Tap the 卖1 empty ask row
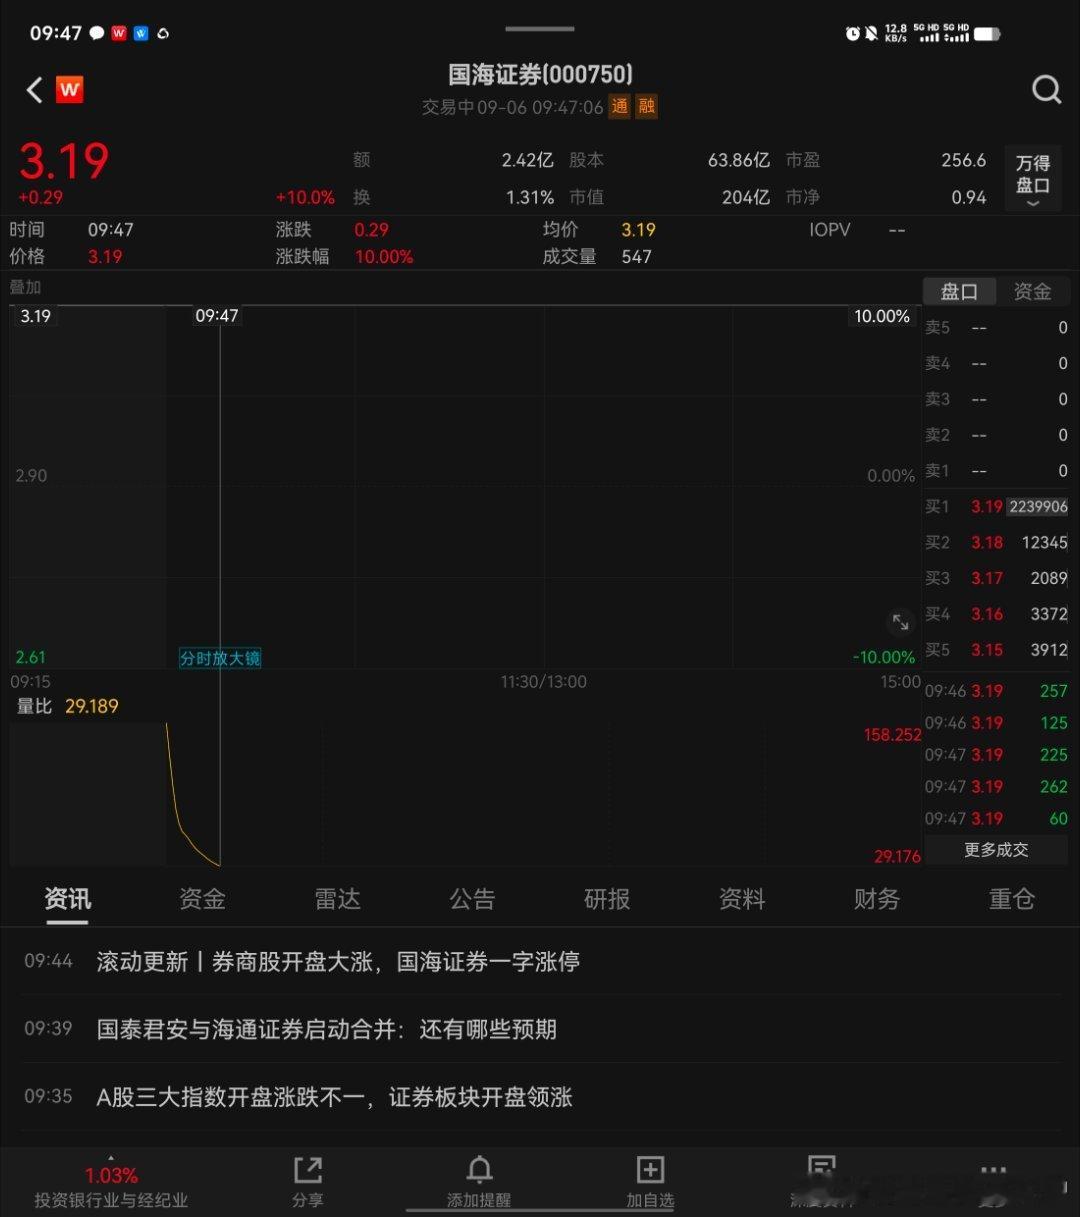This screenshot has width=1080, height=1217. click(x=996, y=471)
